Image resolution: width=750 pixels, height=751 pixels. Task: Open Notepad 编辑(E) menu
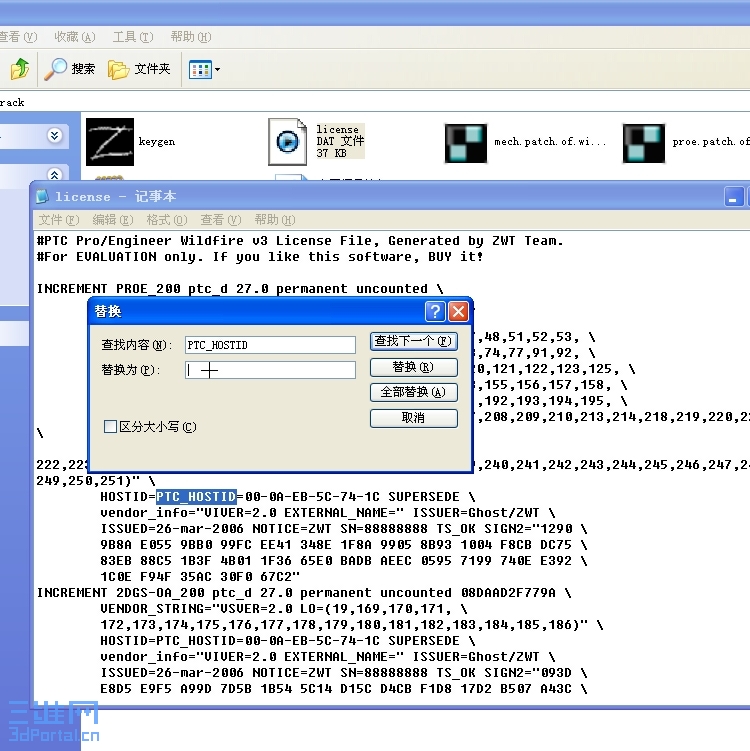coord(113,220)
